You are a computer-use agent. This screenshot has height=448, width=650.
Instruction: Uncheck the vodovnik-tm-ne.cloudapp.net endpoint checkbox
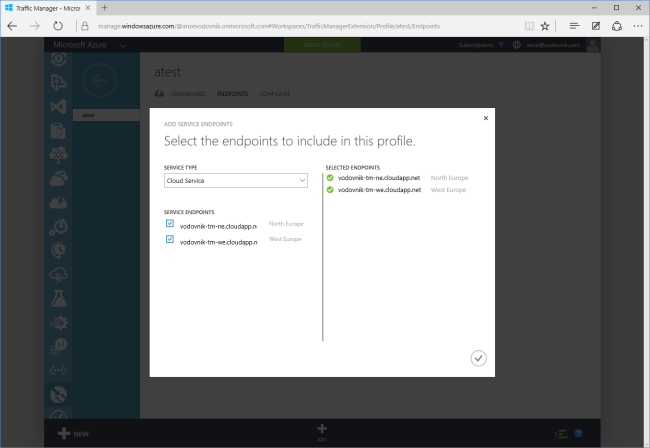(170, 224)
